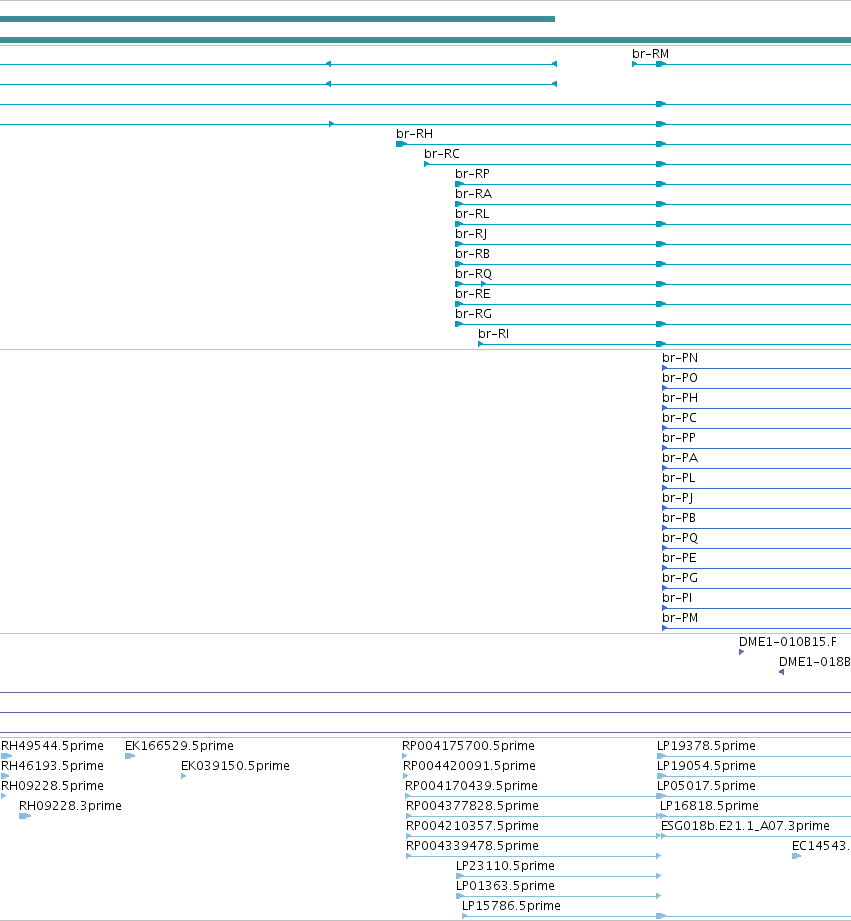This screenshot has height=921, width=851.
Task: Click the br-PE protein label
Action: tap(680, 557)
